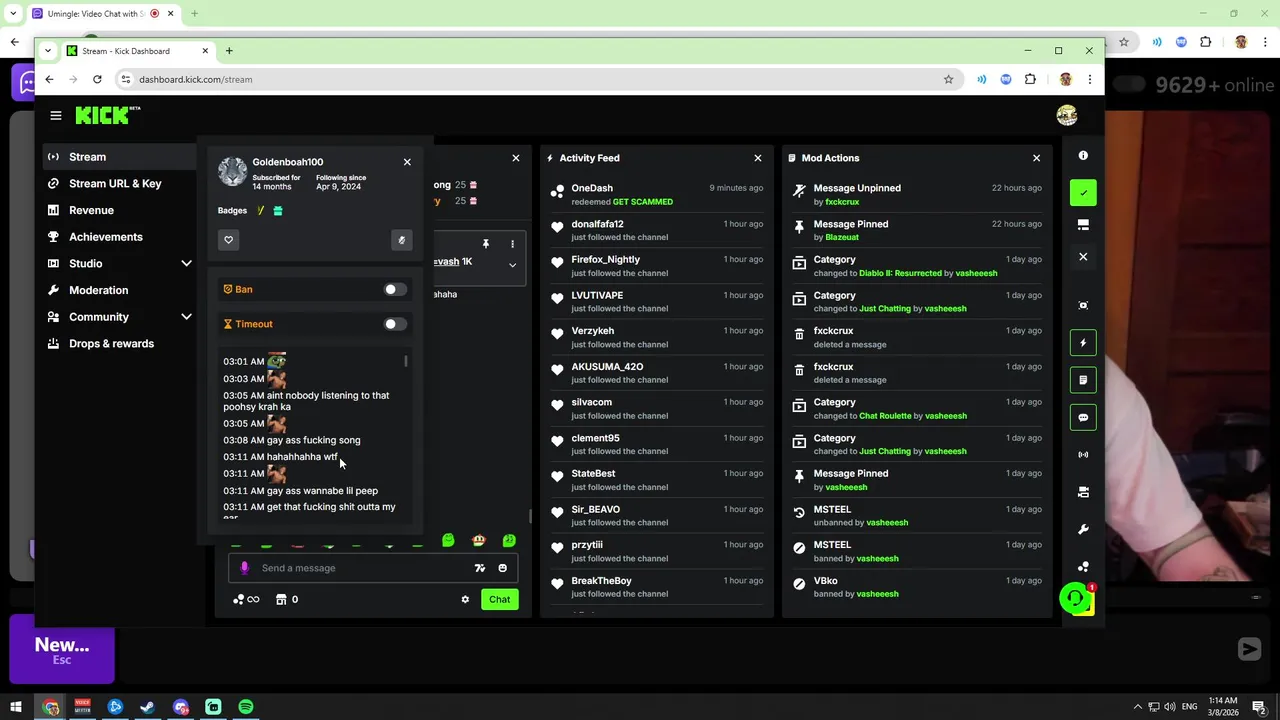This screenshot has height=720, width=1280.
Task: Click the GET SCAMMED reward from OneDash
Action: point(642,202)
